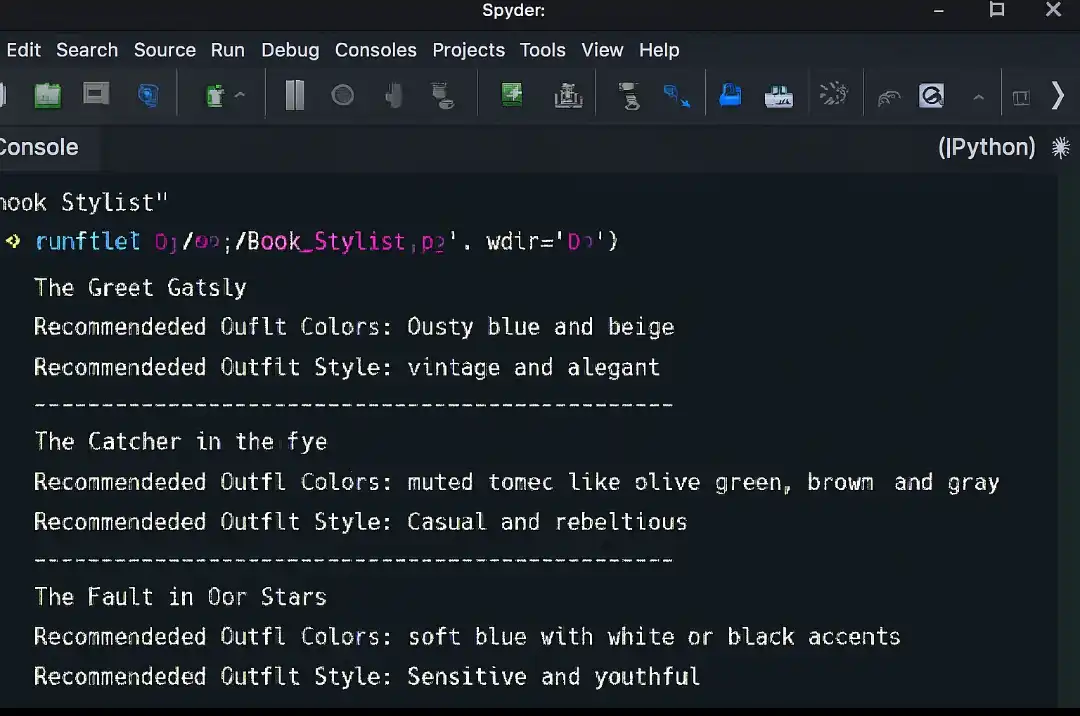Click the circle-with-slash toolbar icon

[931, 96]
